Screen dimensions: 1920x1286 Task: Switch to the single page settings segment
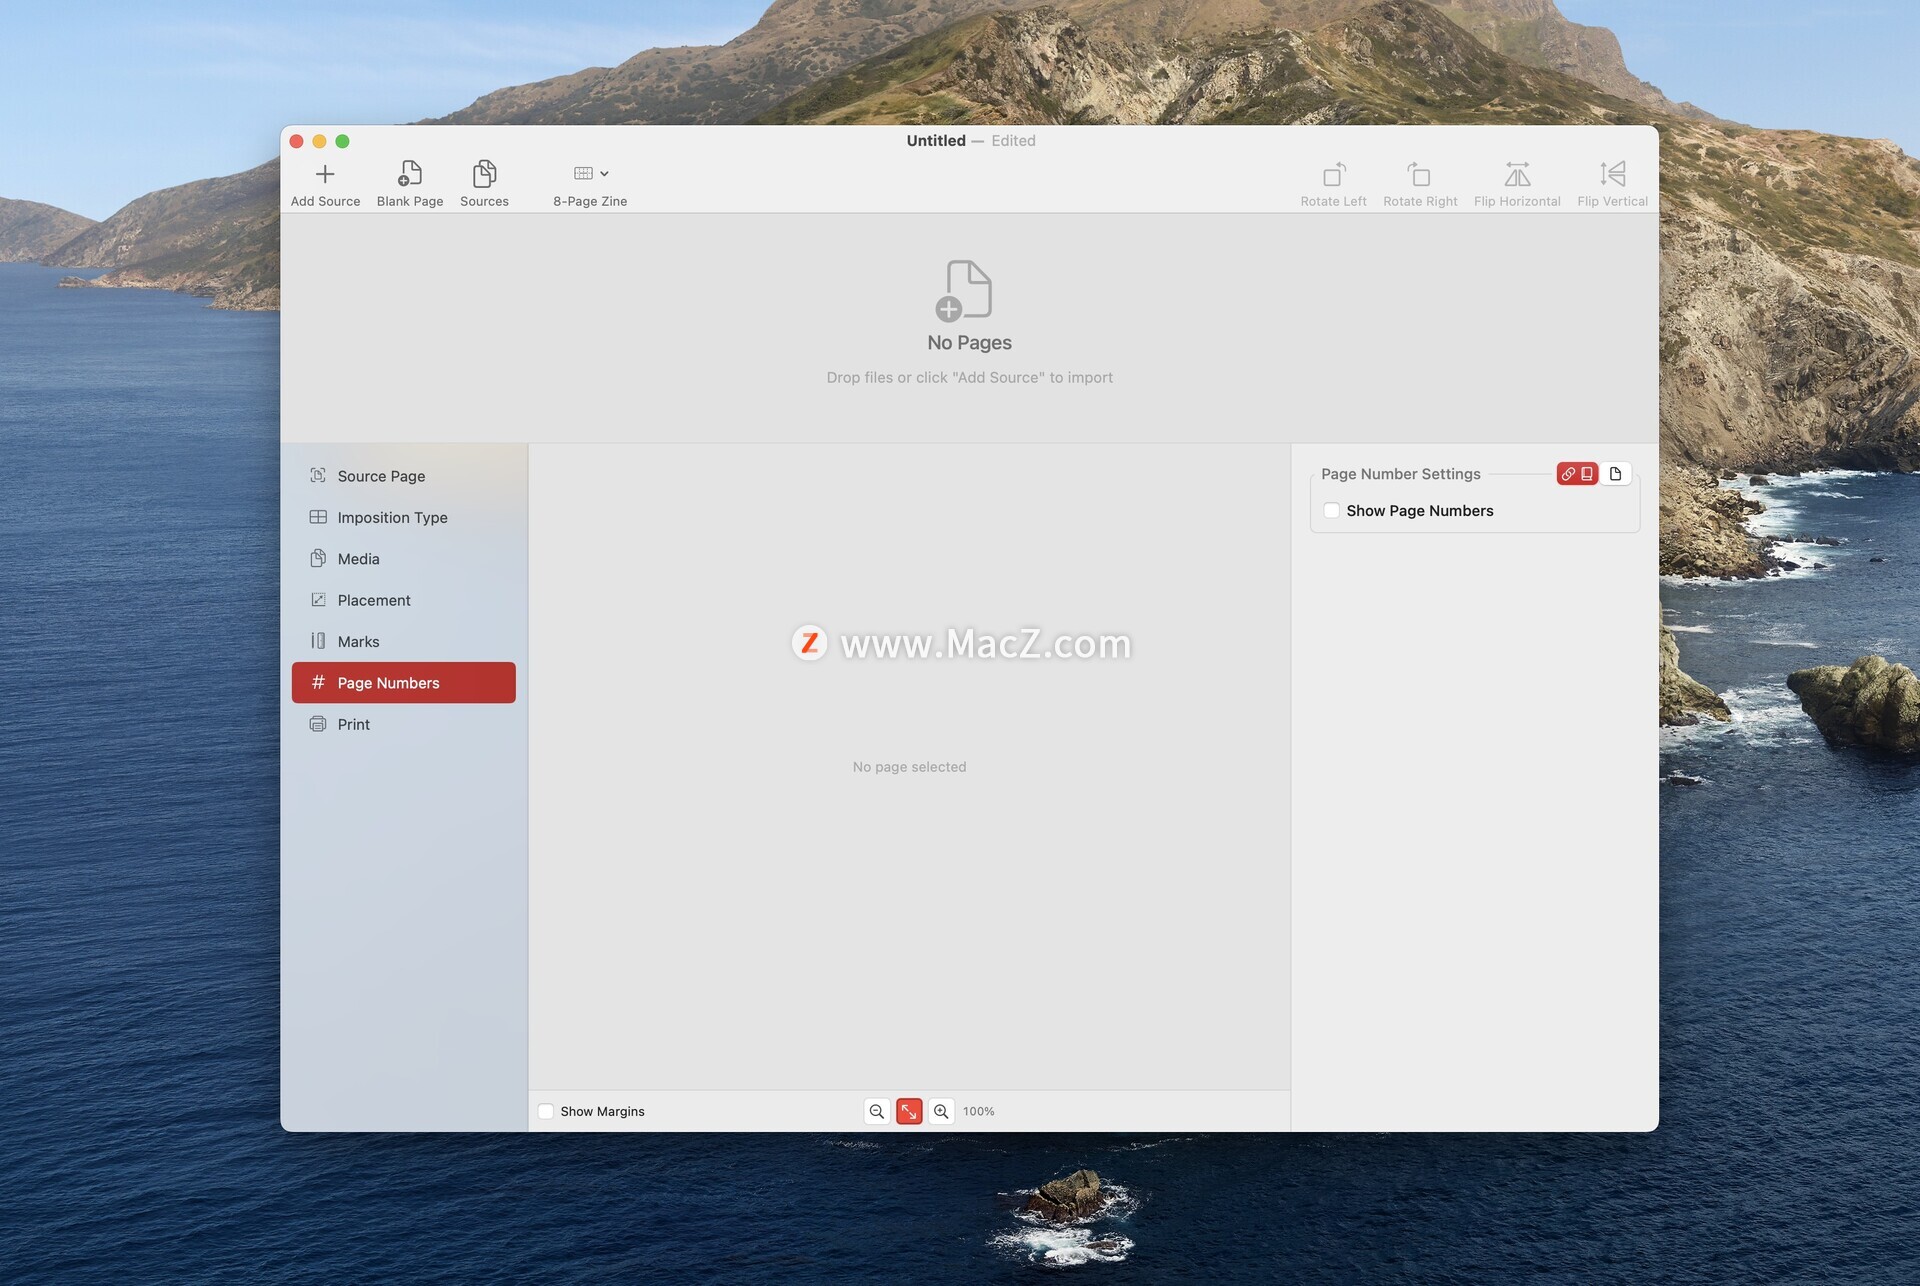point(1615,474)
